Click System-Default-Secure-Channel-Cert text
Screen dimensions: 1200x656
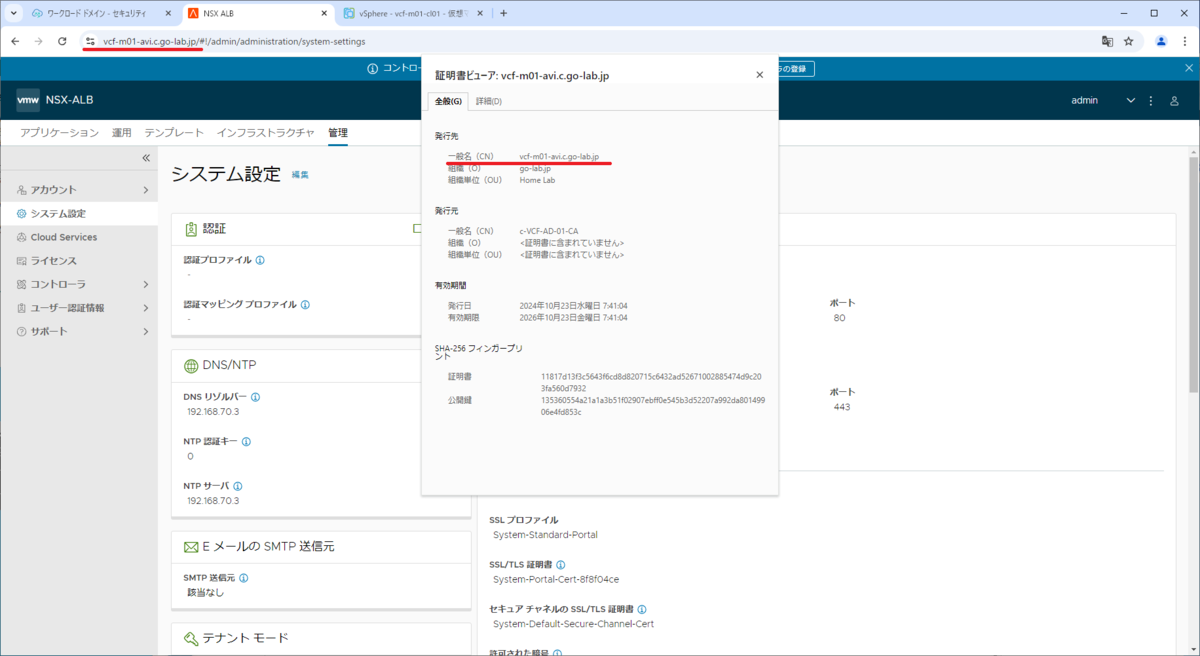573,624
